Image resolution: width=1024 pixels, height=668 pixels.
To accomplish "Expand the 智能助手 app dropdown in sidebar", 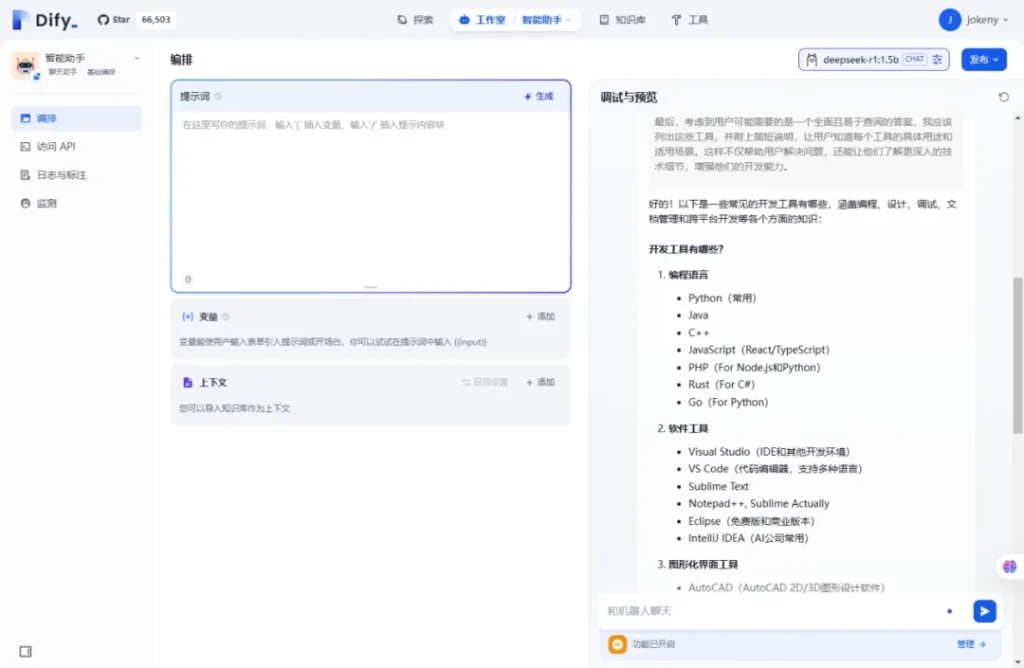I will 136,59.
